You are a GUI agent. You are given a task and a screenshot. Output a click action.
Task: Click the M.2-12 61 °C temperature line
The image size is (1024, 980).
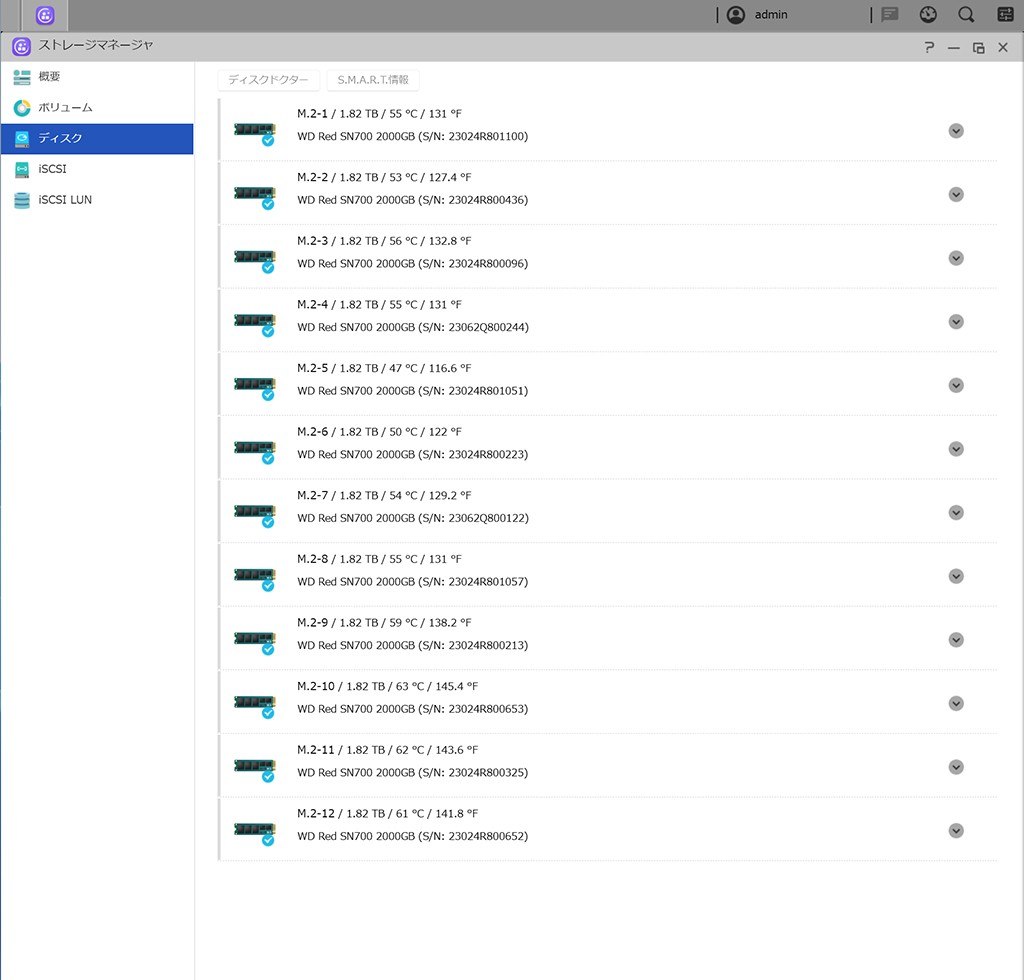click(x=387, y=814)
